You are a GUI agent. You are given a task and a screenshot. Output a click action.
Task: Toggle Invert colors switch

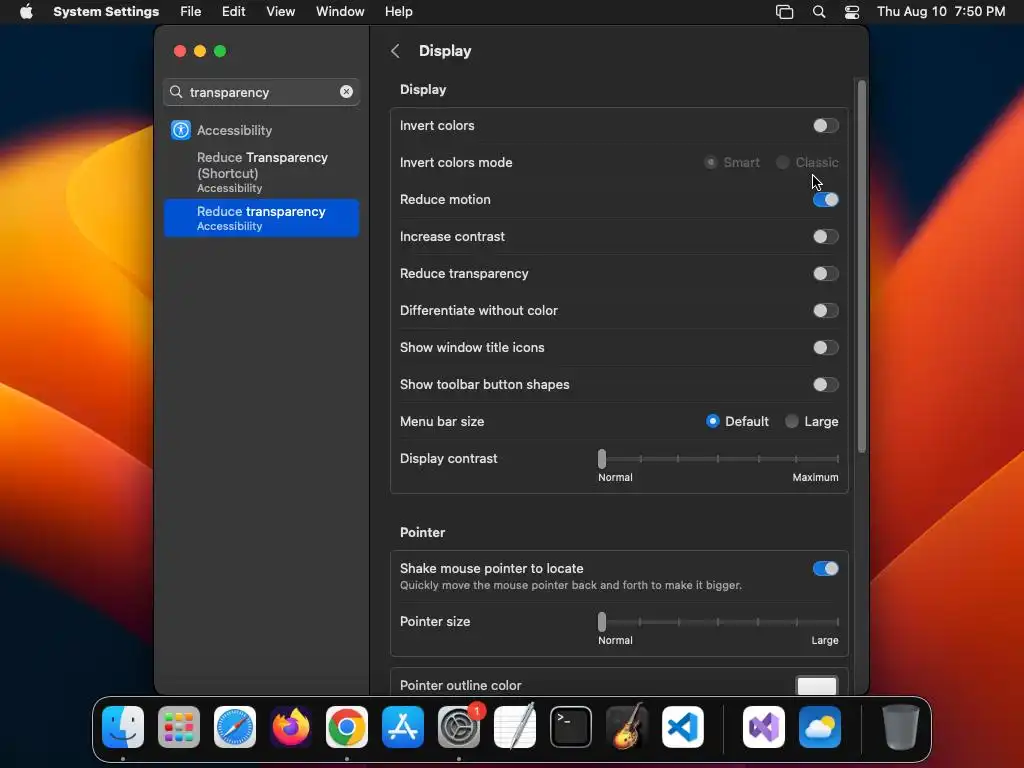825,125
